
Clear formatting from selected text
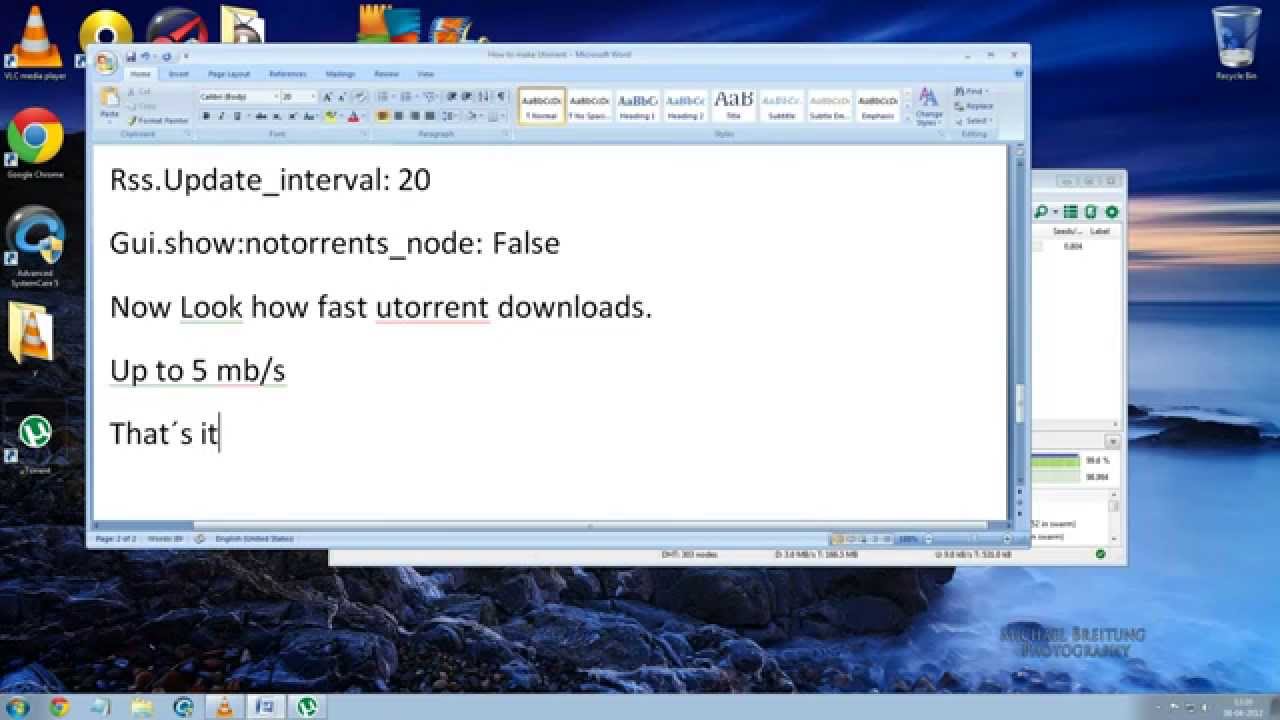[x=359, y=97]
